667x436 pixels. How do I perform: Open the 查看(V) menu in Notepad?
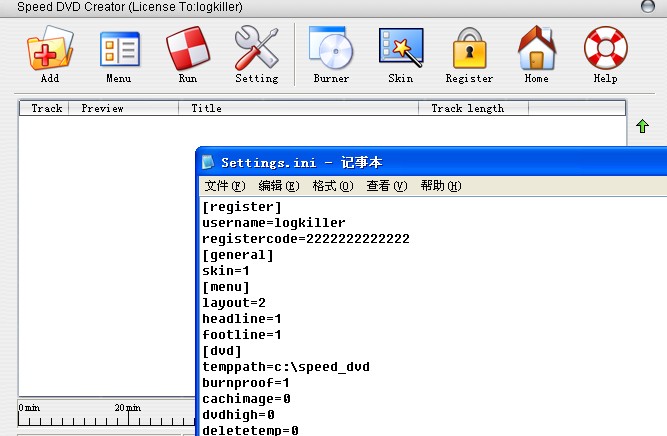[387, 186]
